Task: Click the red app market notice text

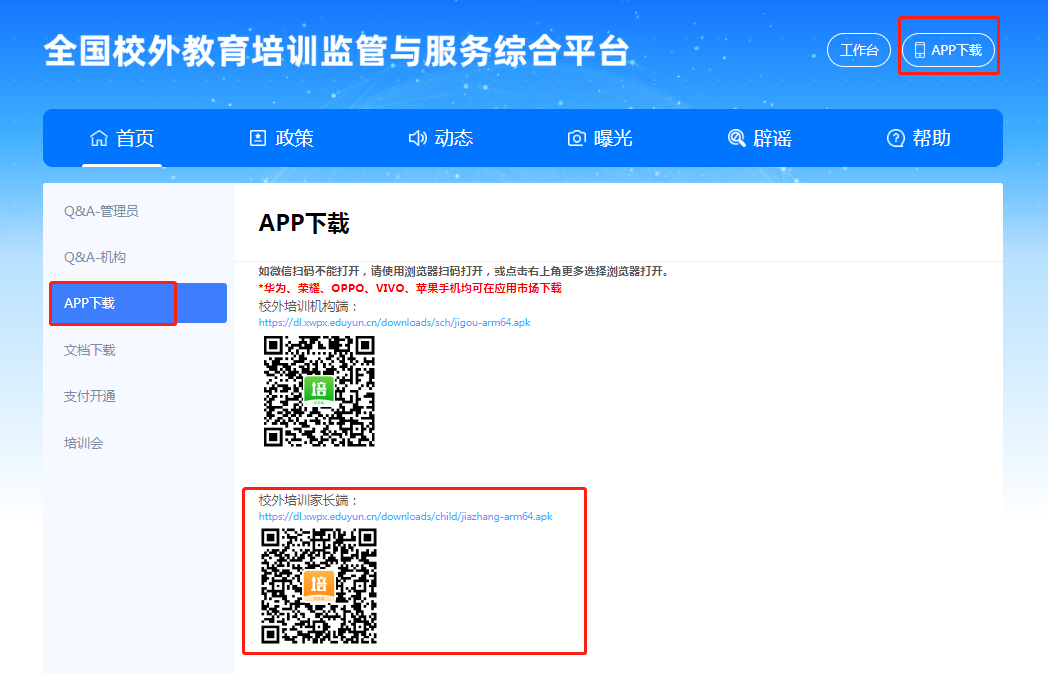Action: point(410,288)
